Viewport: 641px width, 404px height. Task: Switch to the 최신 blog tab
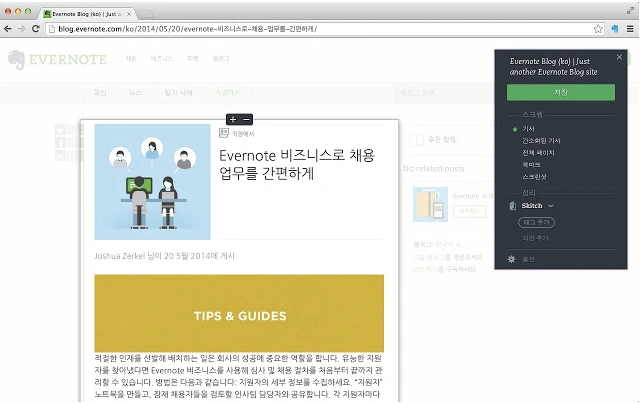100,93
